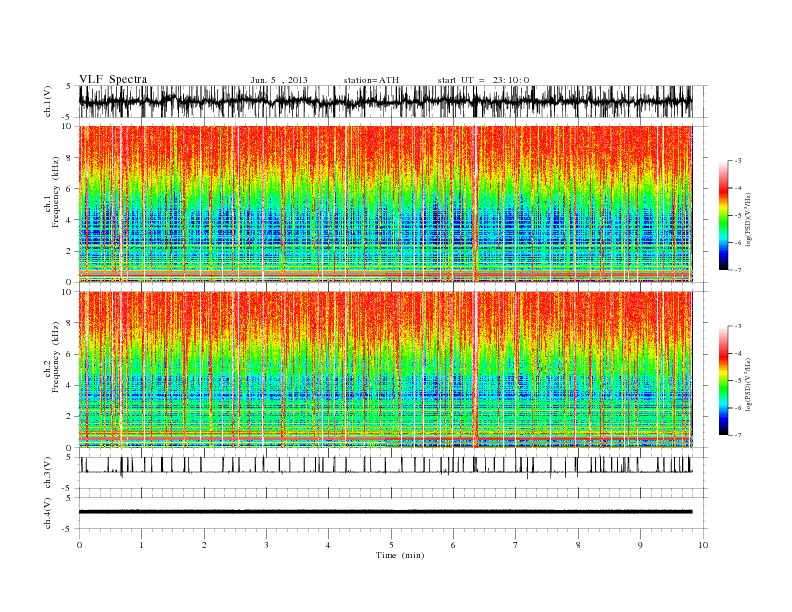
Task: Click the "4" kHz tick of ch.2 spectrogram
Action: pos(69,386)
